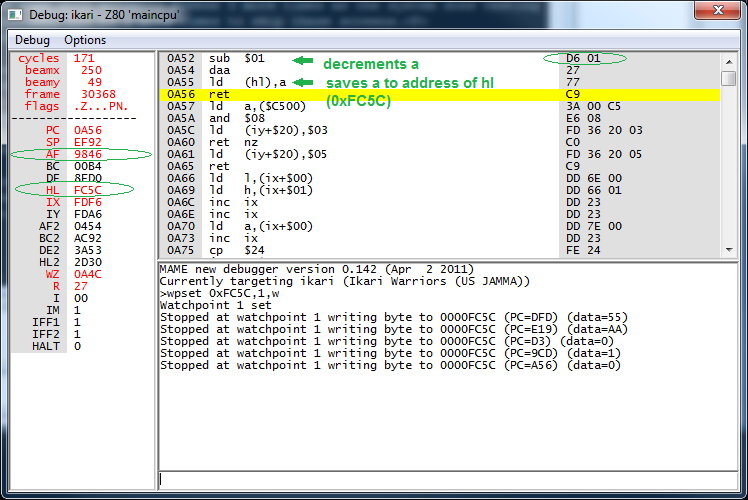Click the Currently targeting ikari line

(x=345, y=281)
